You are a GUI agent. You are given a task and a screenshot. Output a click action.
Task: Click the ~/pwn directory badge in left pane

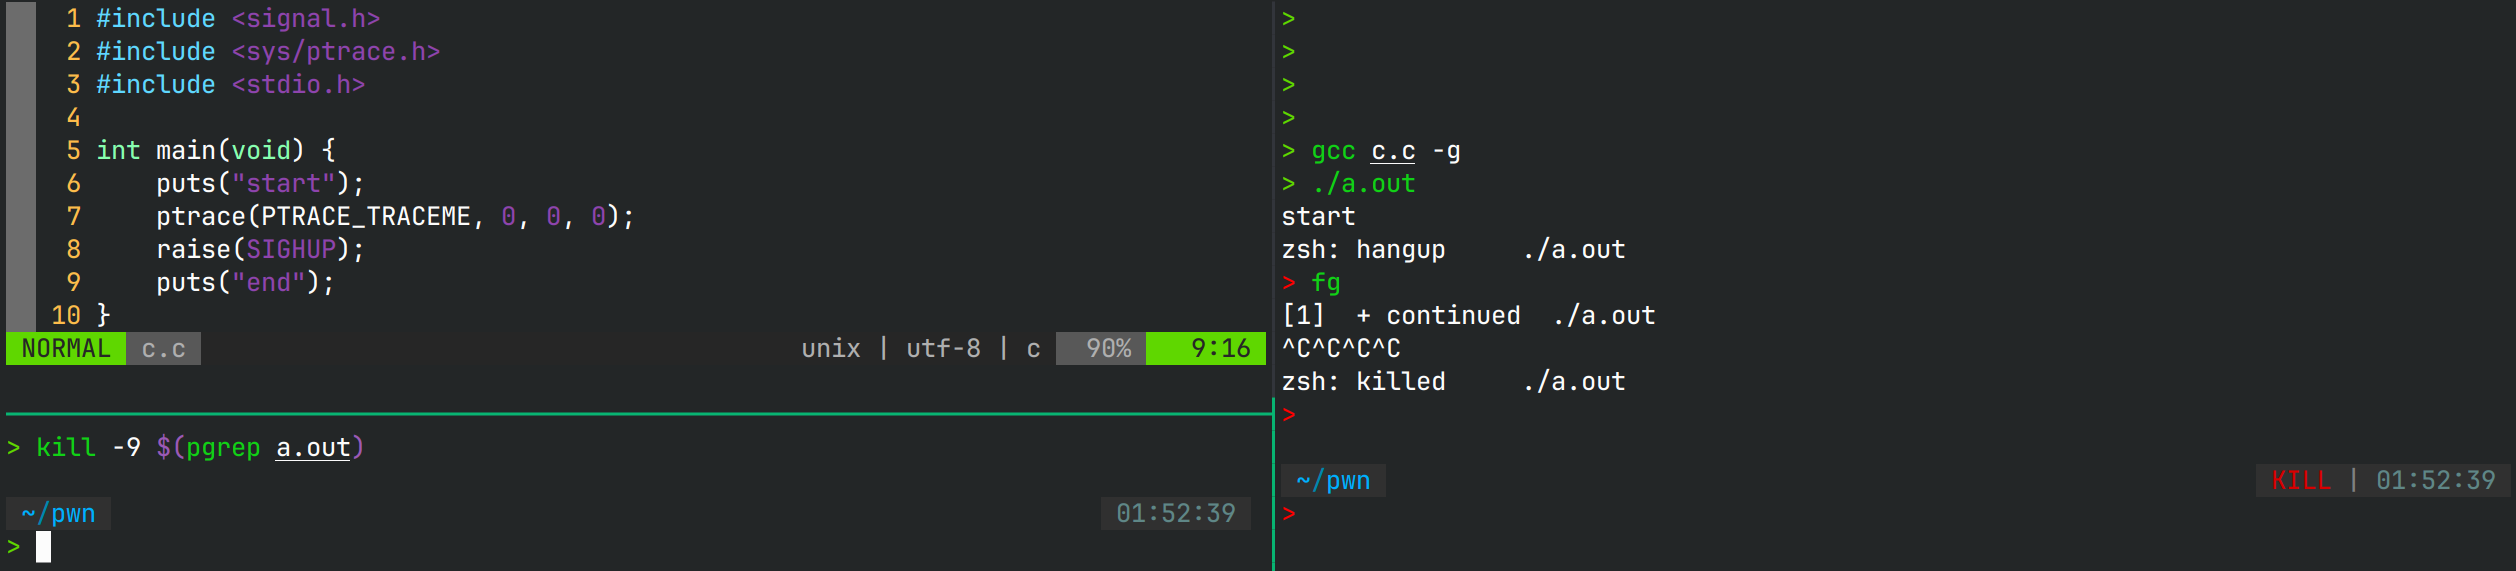tap(58, 514)
